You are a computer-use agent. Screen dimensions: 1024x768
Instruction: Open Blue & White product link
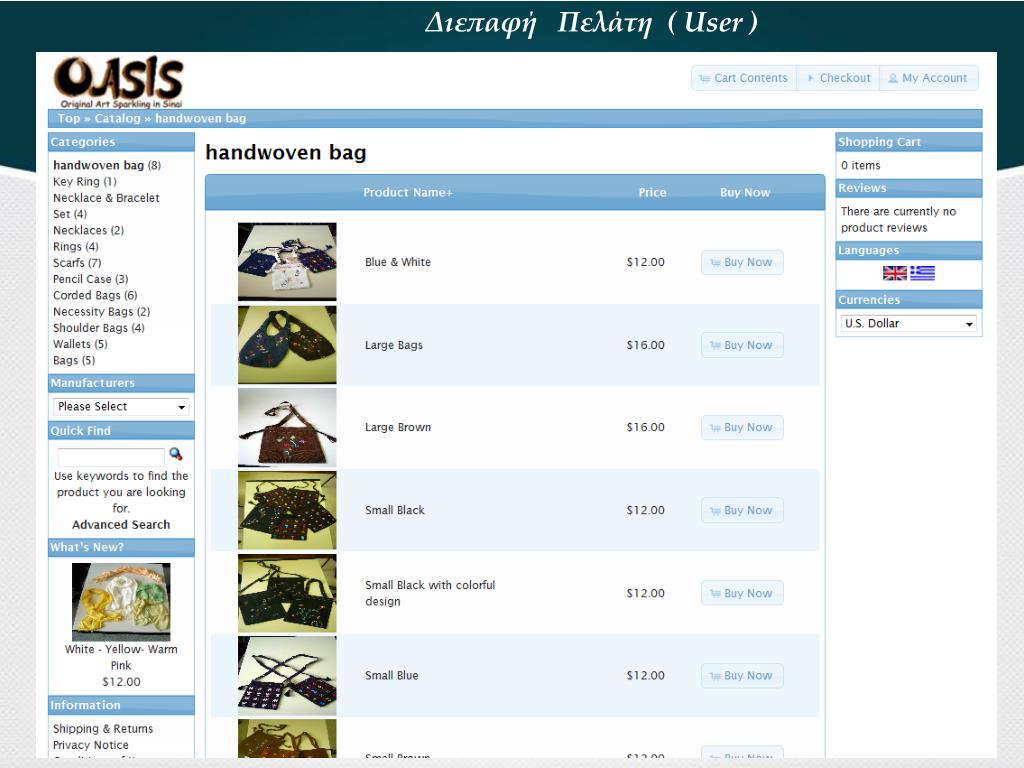tap(398, 262)
